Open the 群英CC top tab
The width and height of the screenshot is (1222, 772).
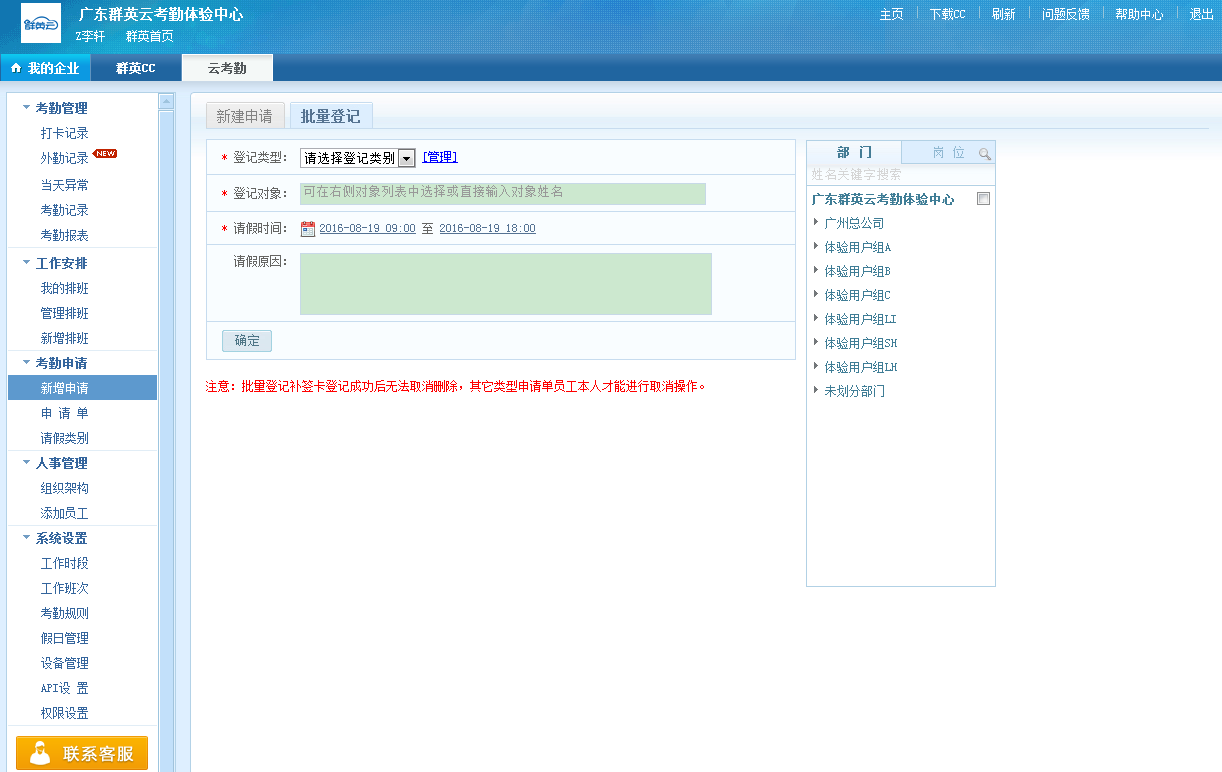pyautogui.click(x=136, y=68)
